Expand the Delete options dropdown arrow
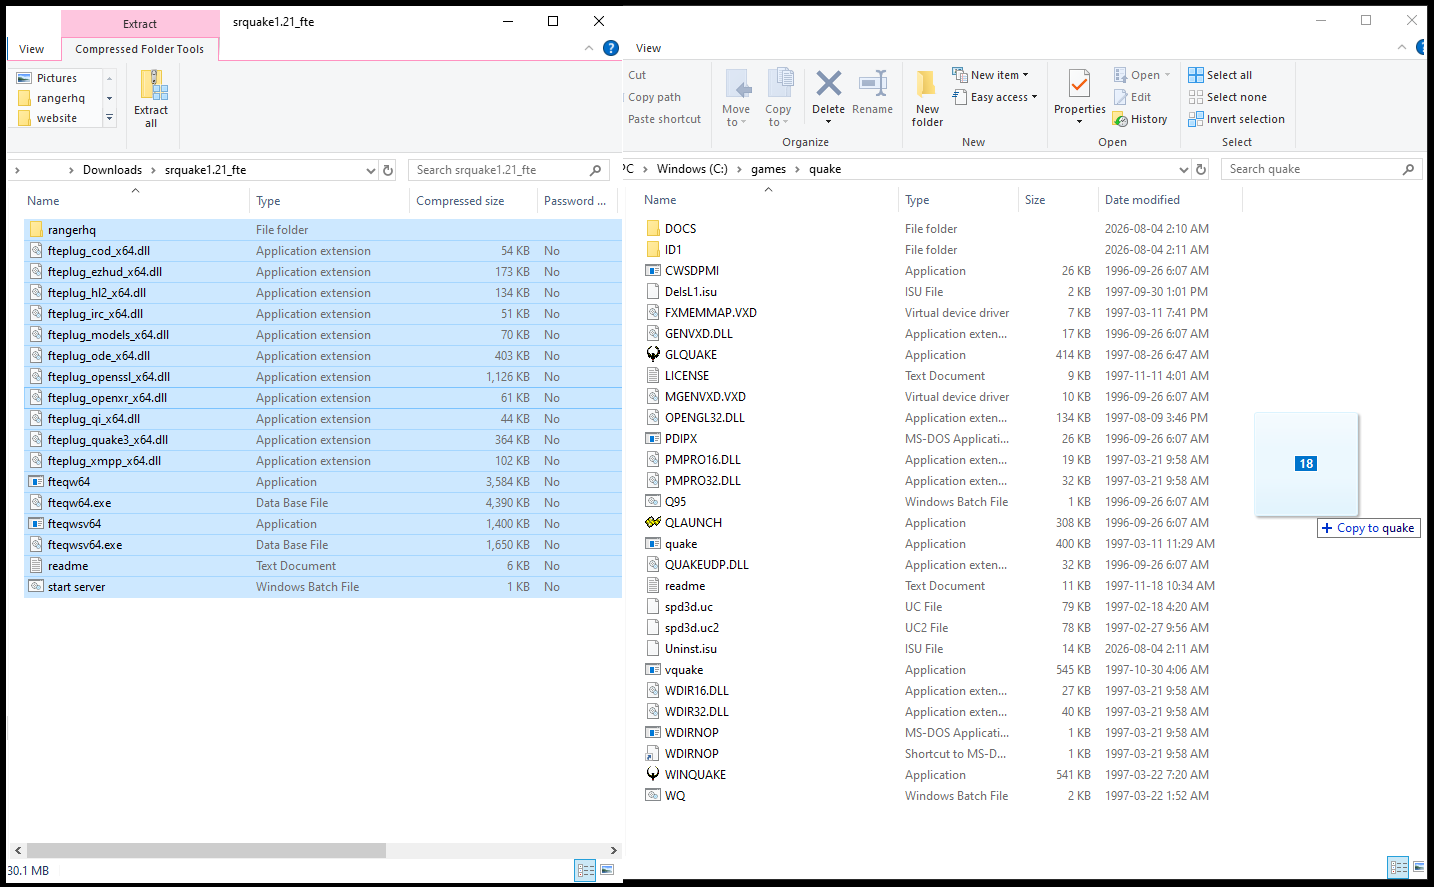 click(x=828, y=122)
